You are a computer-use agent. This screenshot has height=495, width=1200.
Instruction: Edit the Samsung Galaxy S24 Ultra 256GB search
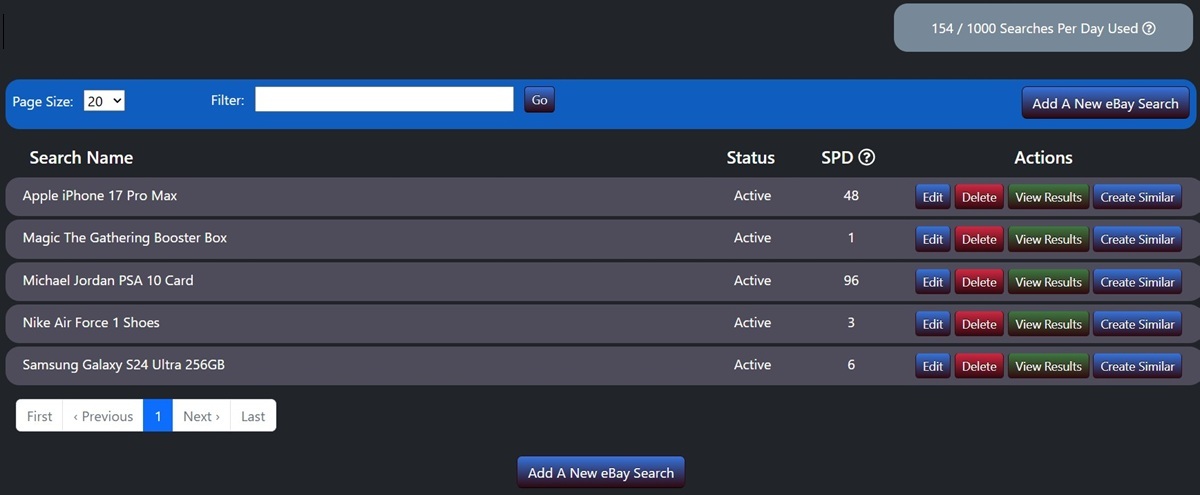point(933,366)
